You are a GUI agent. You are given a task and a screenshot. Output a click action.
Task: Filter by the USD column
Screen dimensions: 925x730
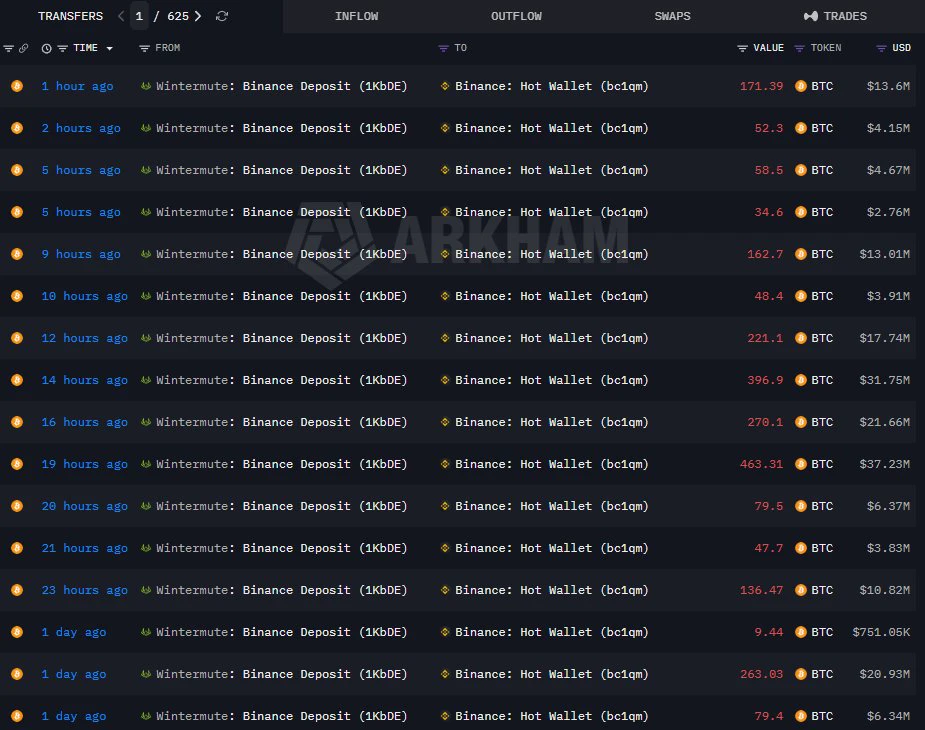[x=881, y=48]
